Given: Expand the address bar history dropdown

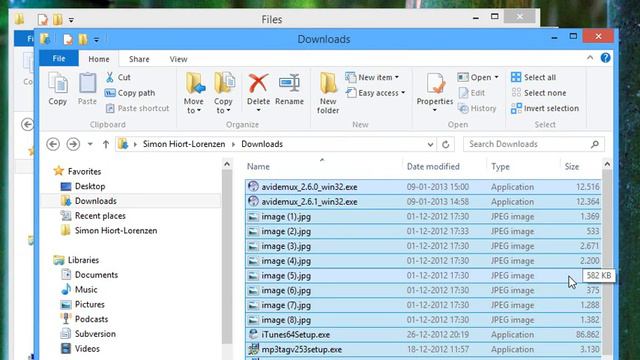Looking at the screenshot, I should coord(430,144).
